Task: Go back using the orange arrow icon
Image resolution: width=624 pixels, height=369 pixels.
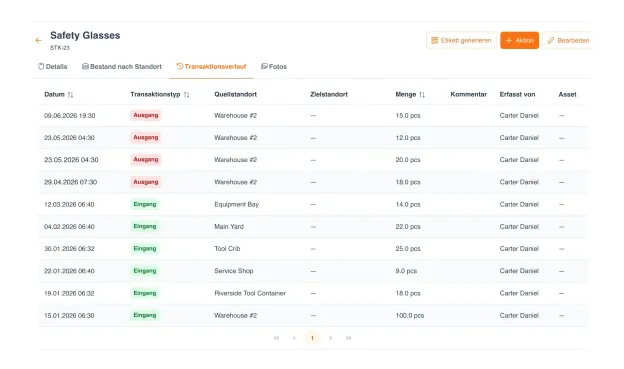Action: [39, 40]
